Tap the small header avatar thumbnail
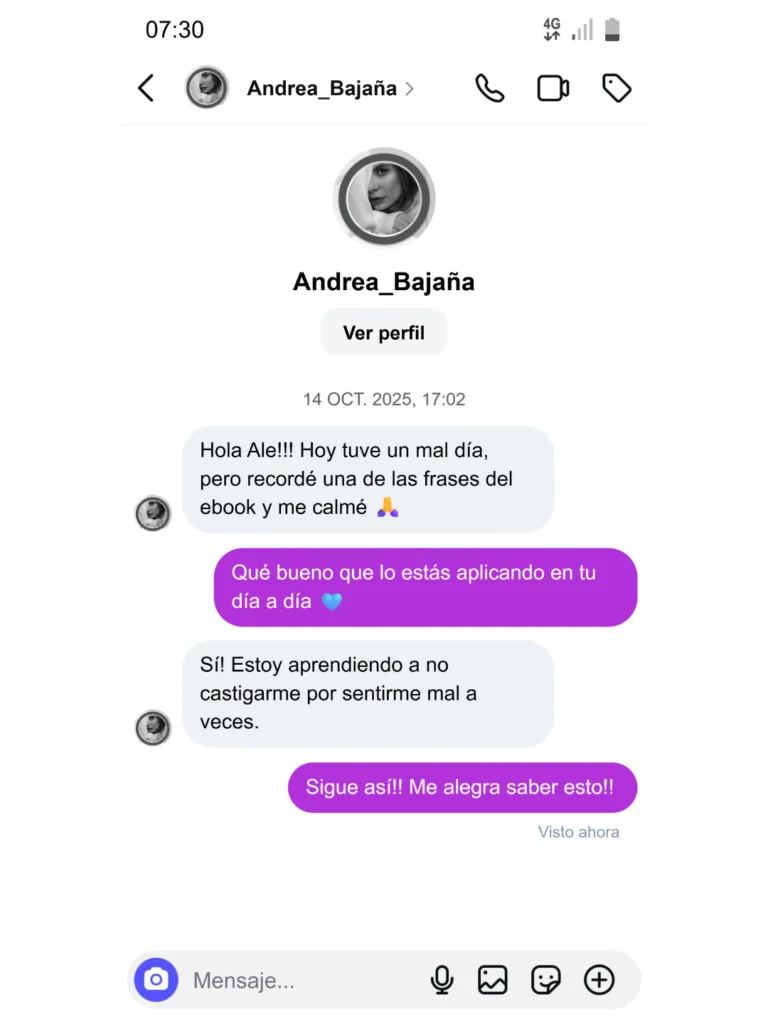The width and height of the screenshot is (768, 1024). [x=207, y=88]
